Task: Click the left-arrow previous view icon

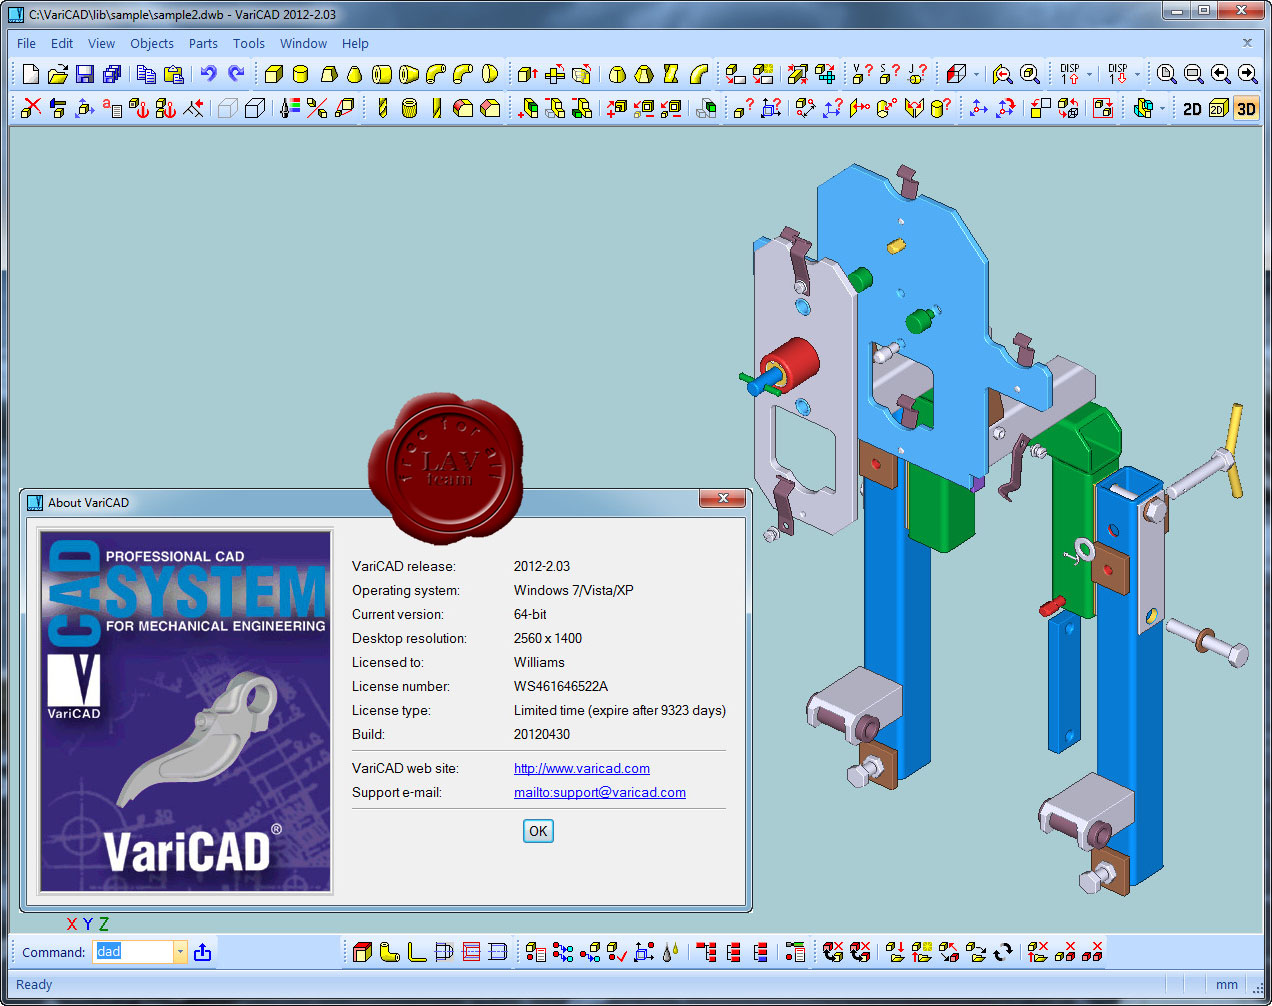Action: (1221, 74)
